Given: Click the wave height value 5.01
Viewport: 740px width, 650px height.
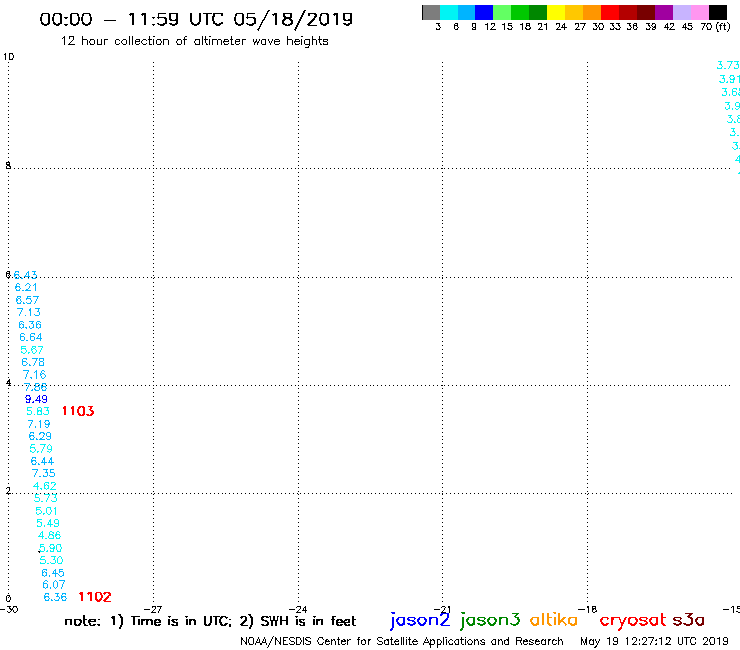Looking at the screenshot, I should (x=46, y=511).
